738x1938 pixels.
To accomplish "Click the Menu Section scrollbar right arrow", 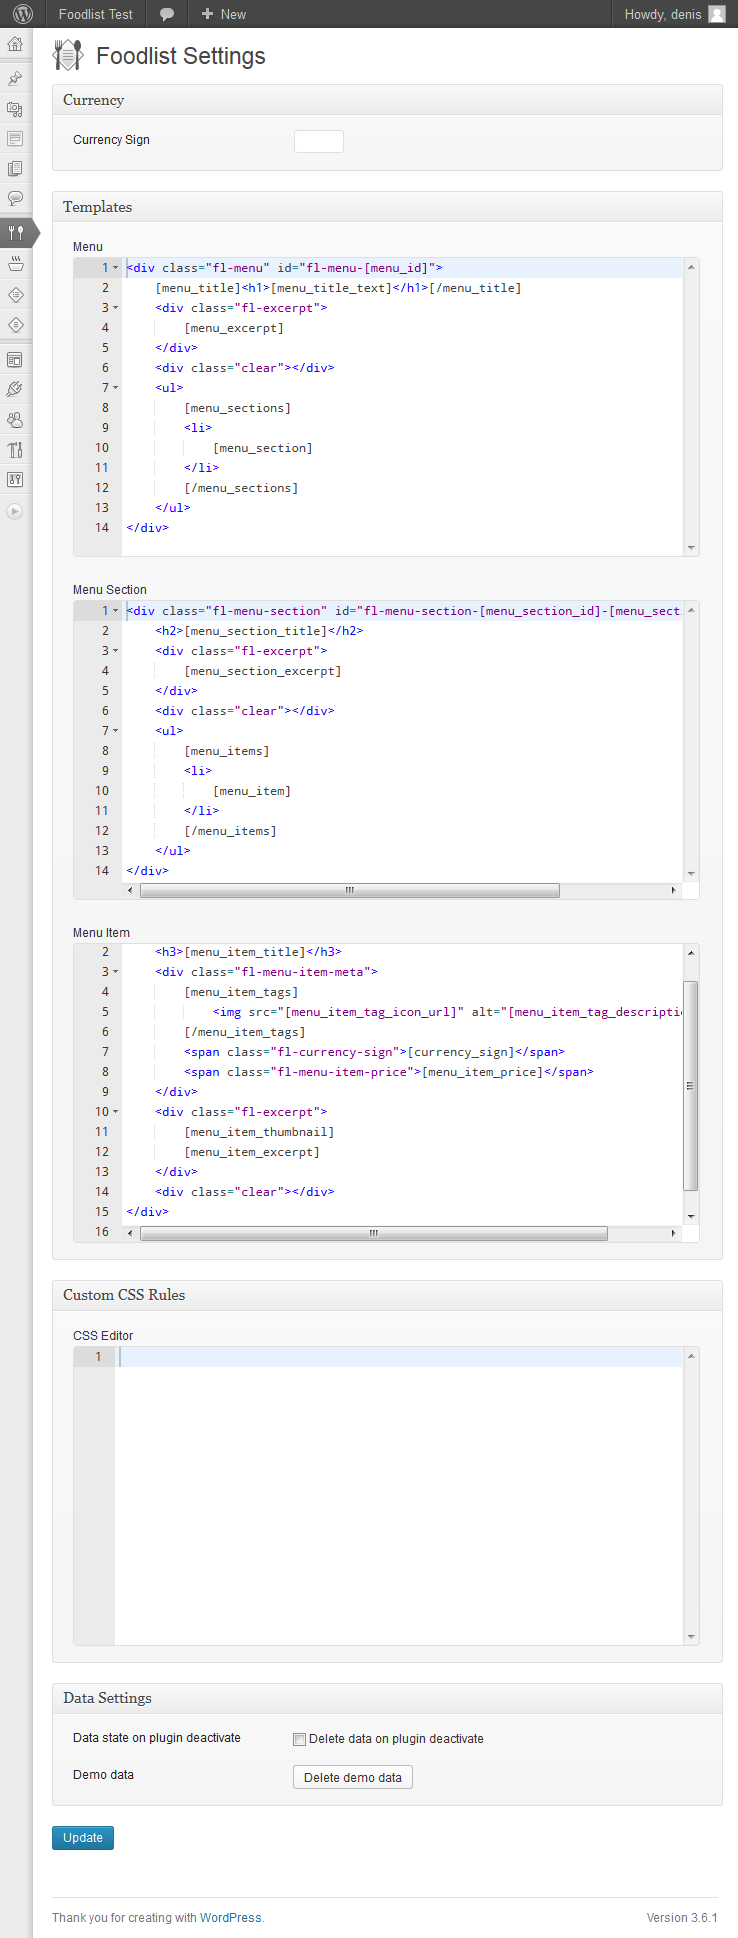I will pos(674,890).
